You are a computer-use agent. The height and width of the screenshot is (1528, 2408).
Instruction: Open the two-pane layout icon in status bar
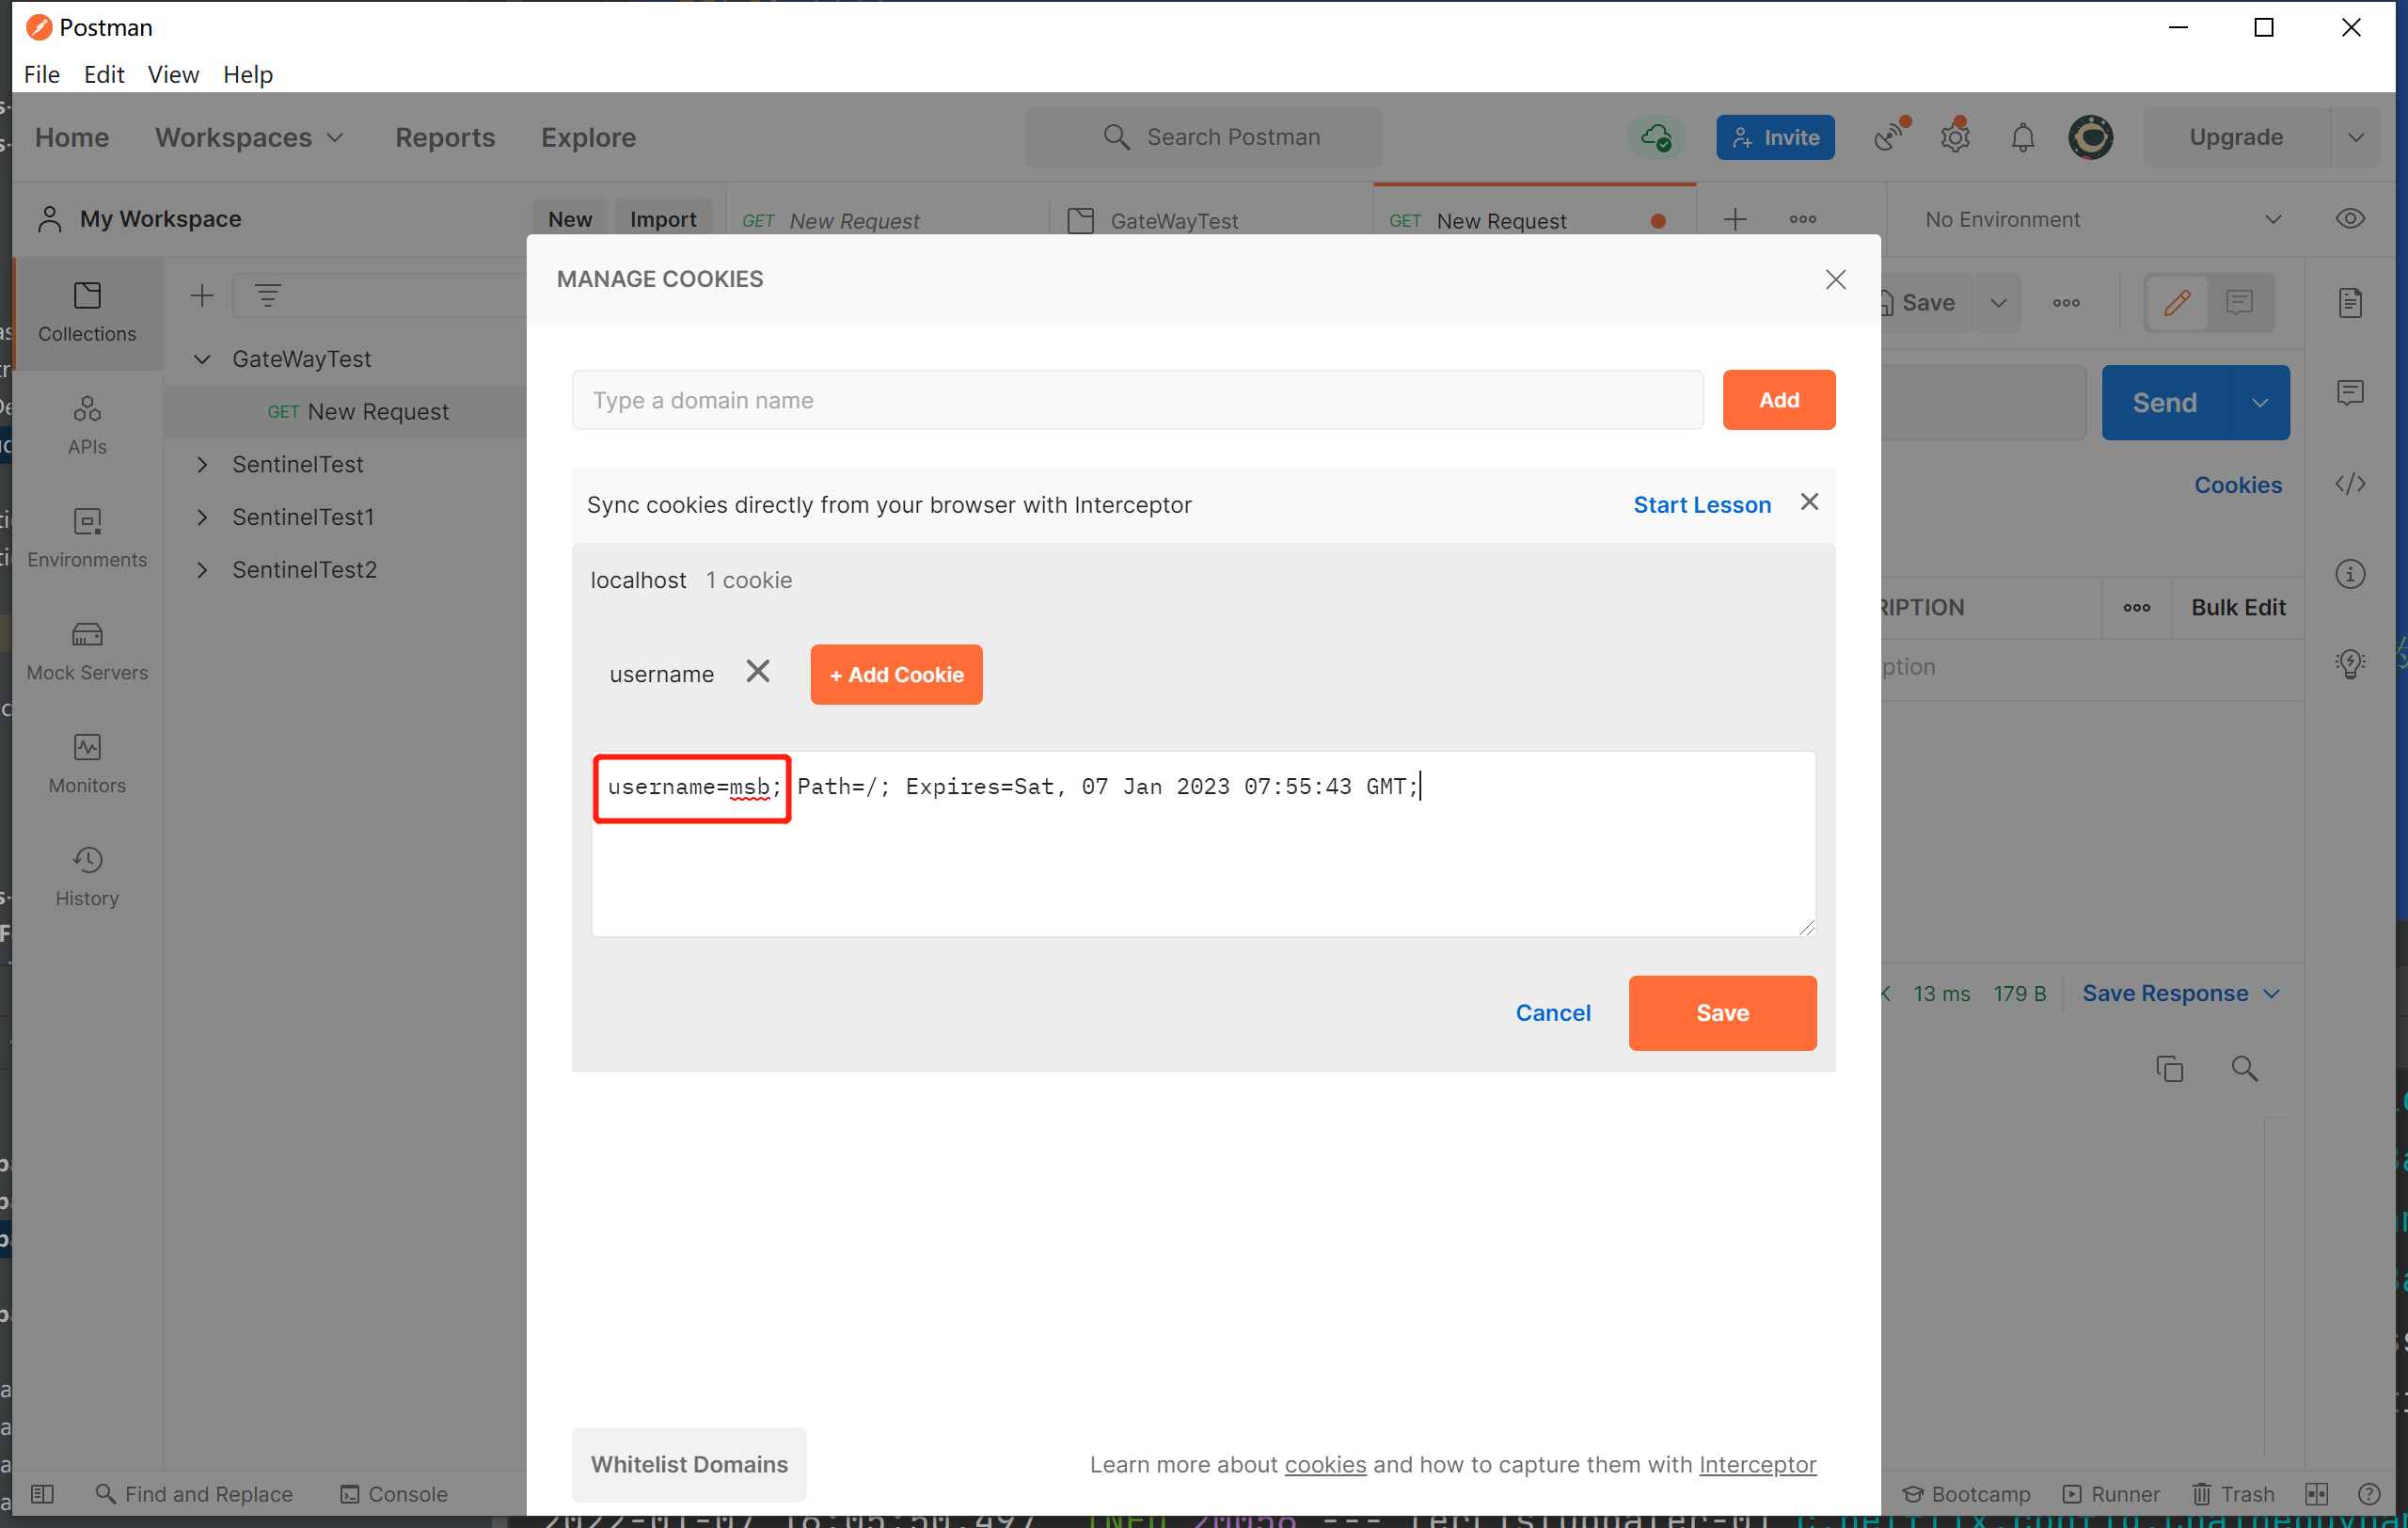coord(2316,1493)
